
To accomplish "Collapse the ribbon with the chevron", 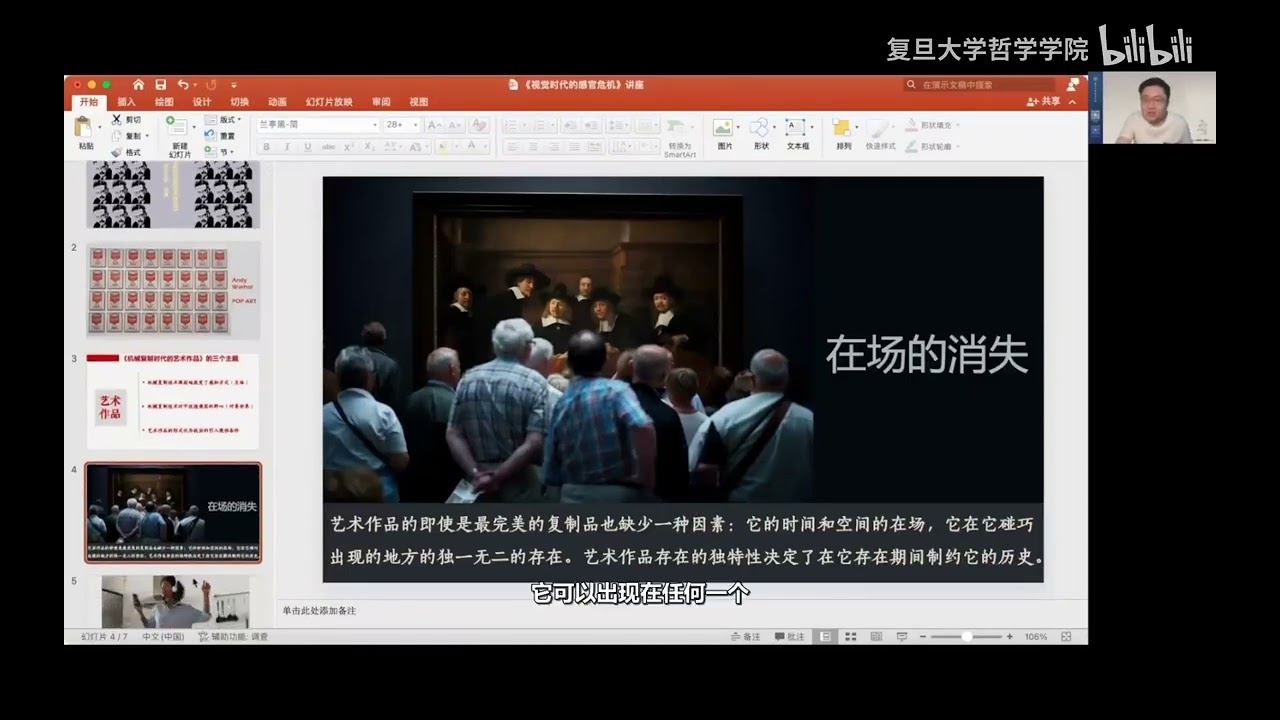I will click(x=1073, y=102).
